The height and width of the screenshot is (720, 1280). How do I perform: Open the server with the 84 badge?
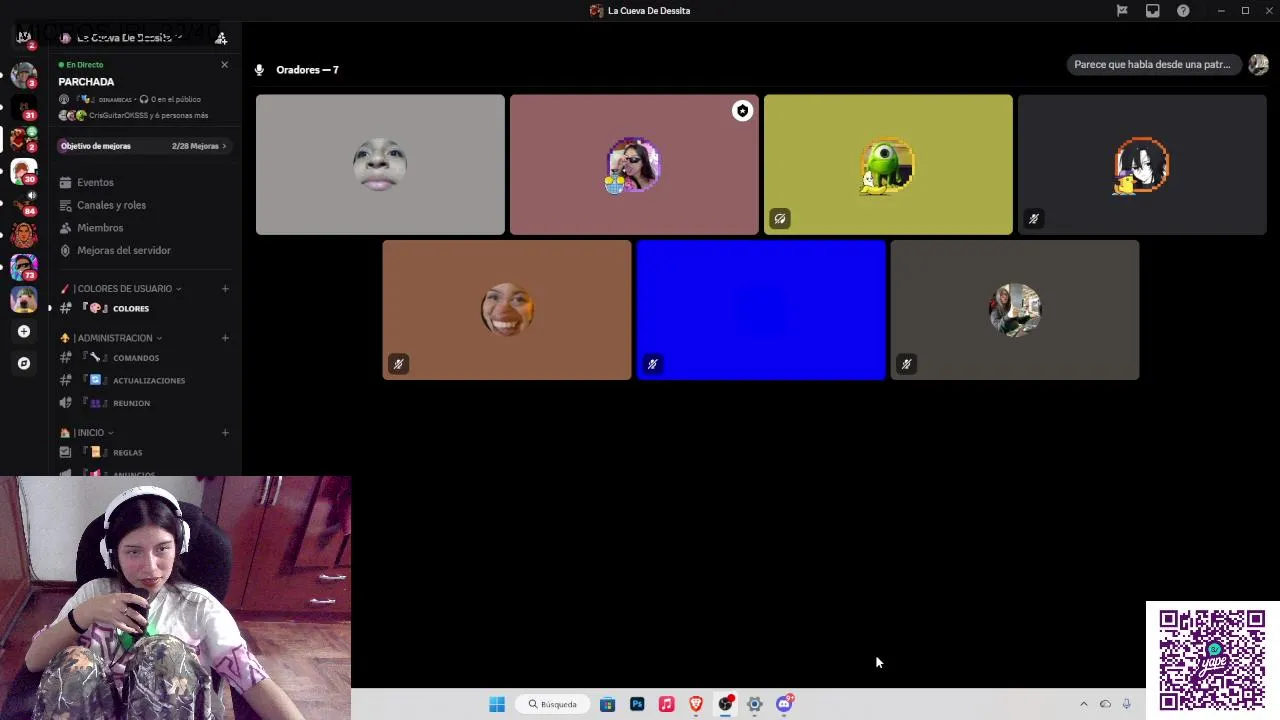click(24, 203)
